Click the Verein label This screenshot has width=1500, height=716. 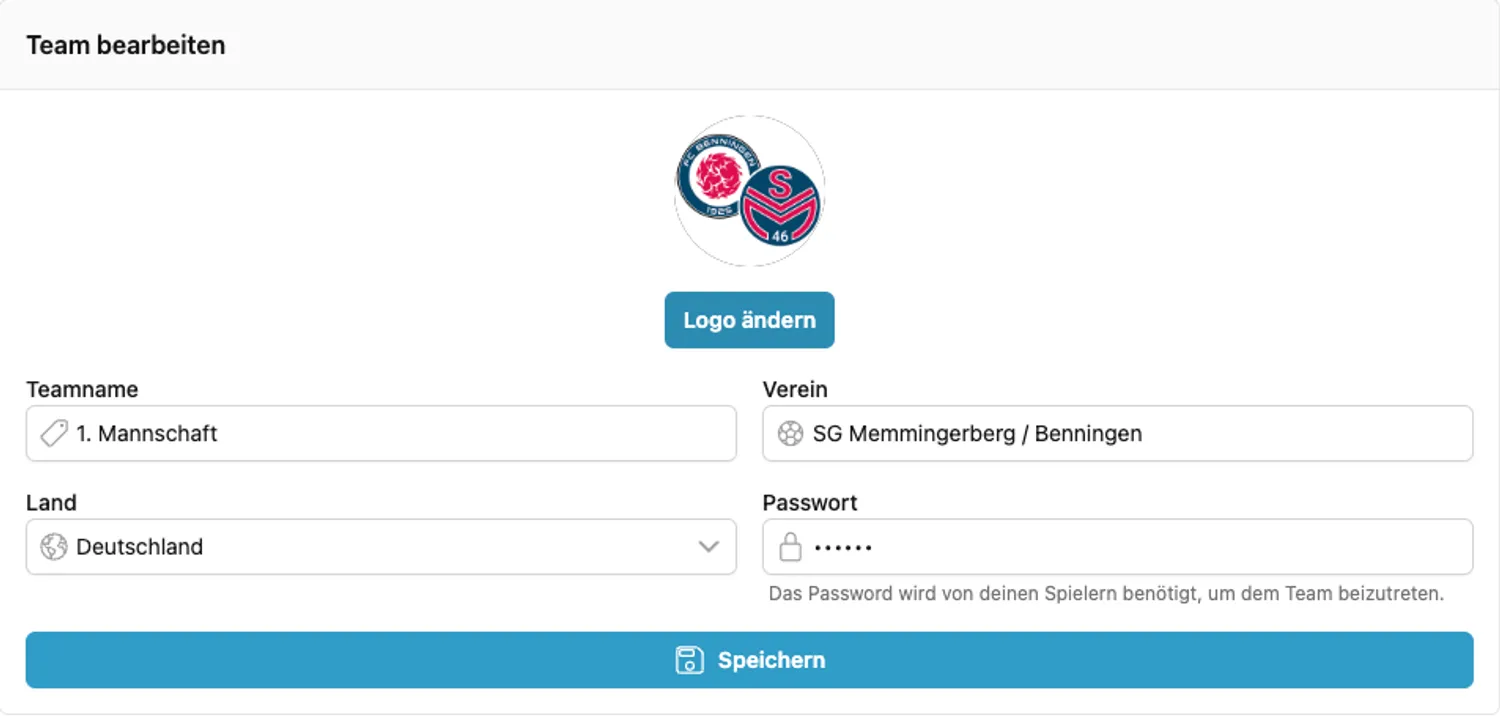795,389
